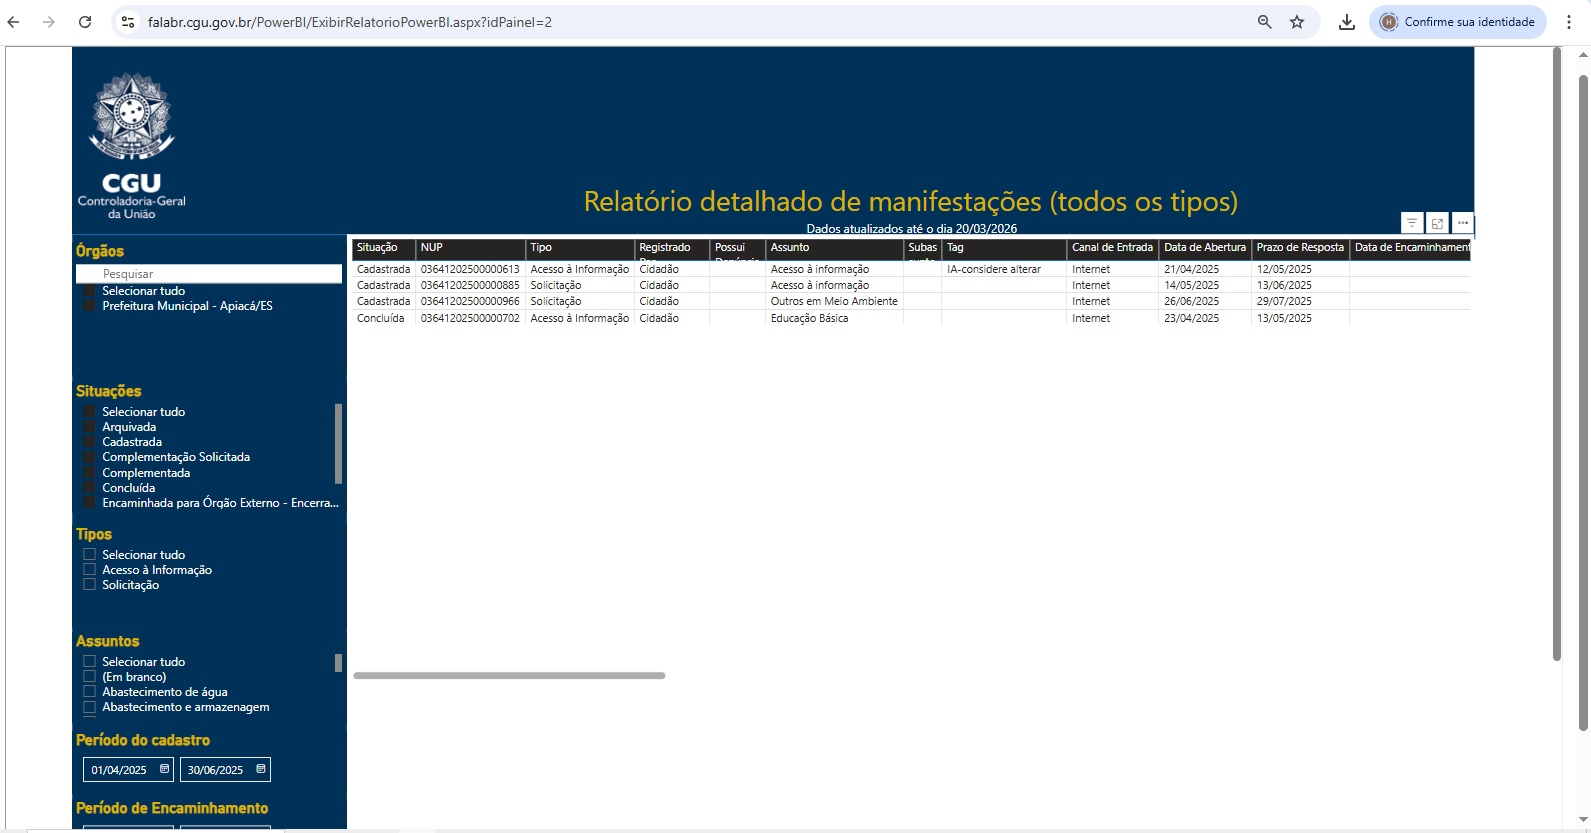The width and height of the screenshot is (1591, 833).
Task: Sort by the 'Tag' column header
Action: pos(1004,249)
